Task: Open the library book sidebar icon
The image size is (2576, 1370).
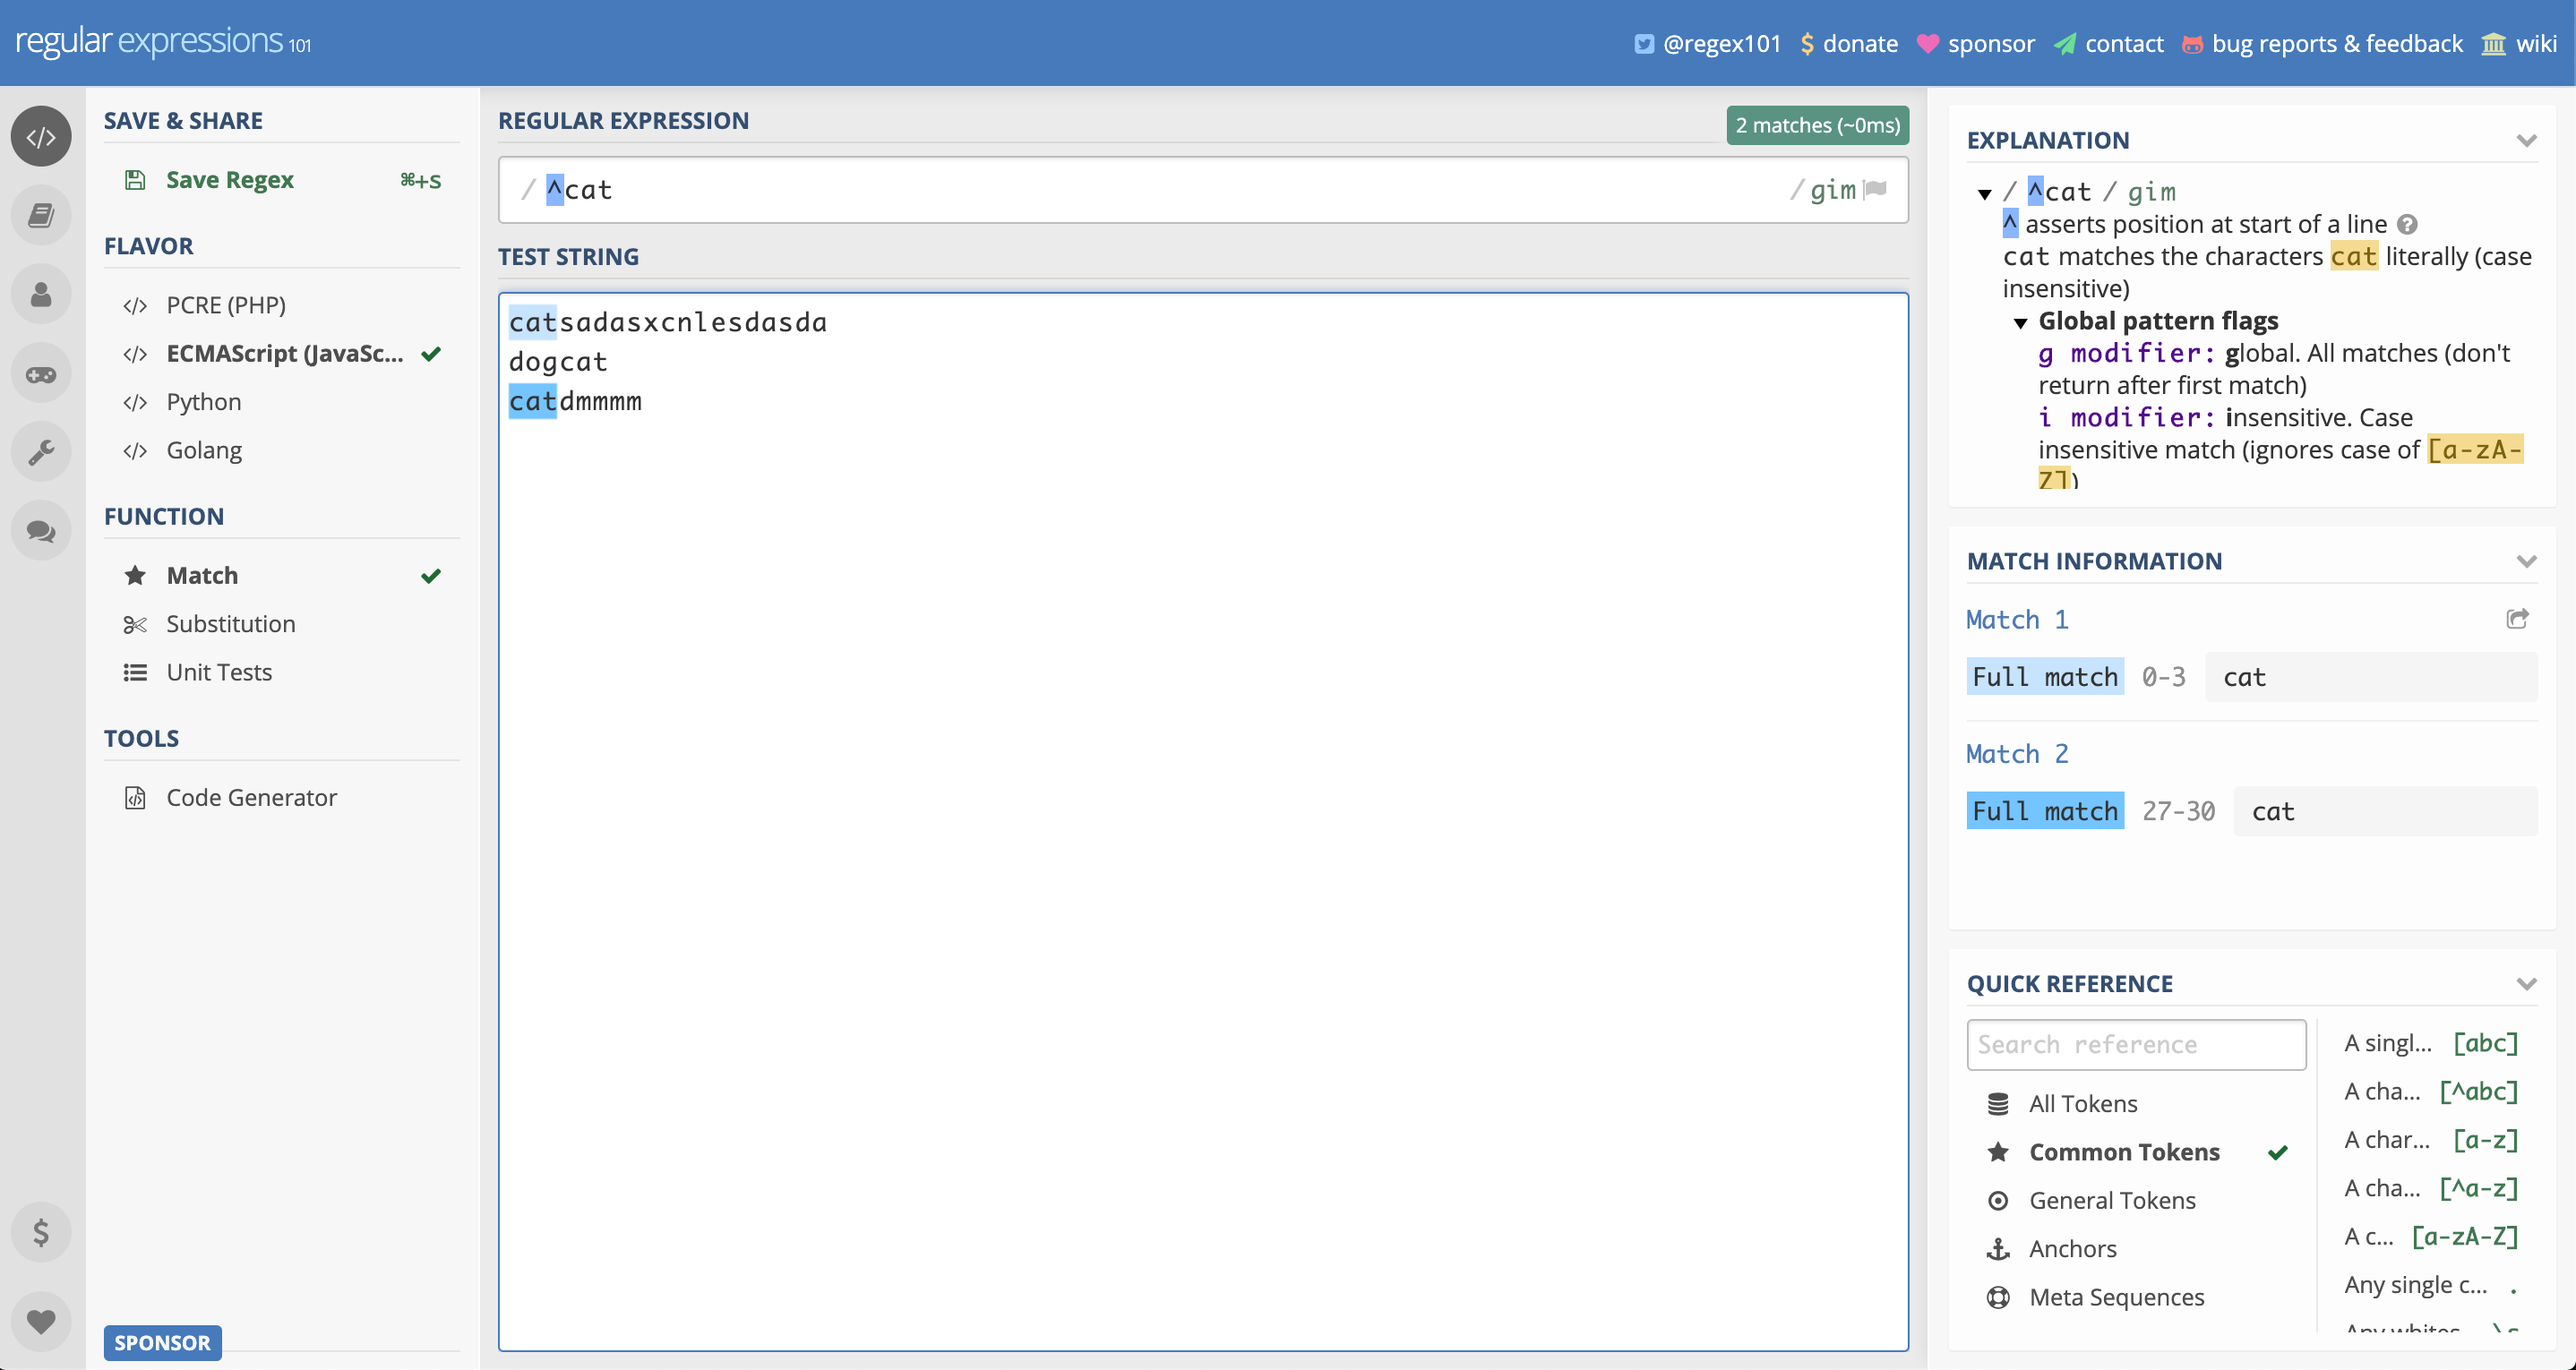Action: pos(41,216)
